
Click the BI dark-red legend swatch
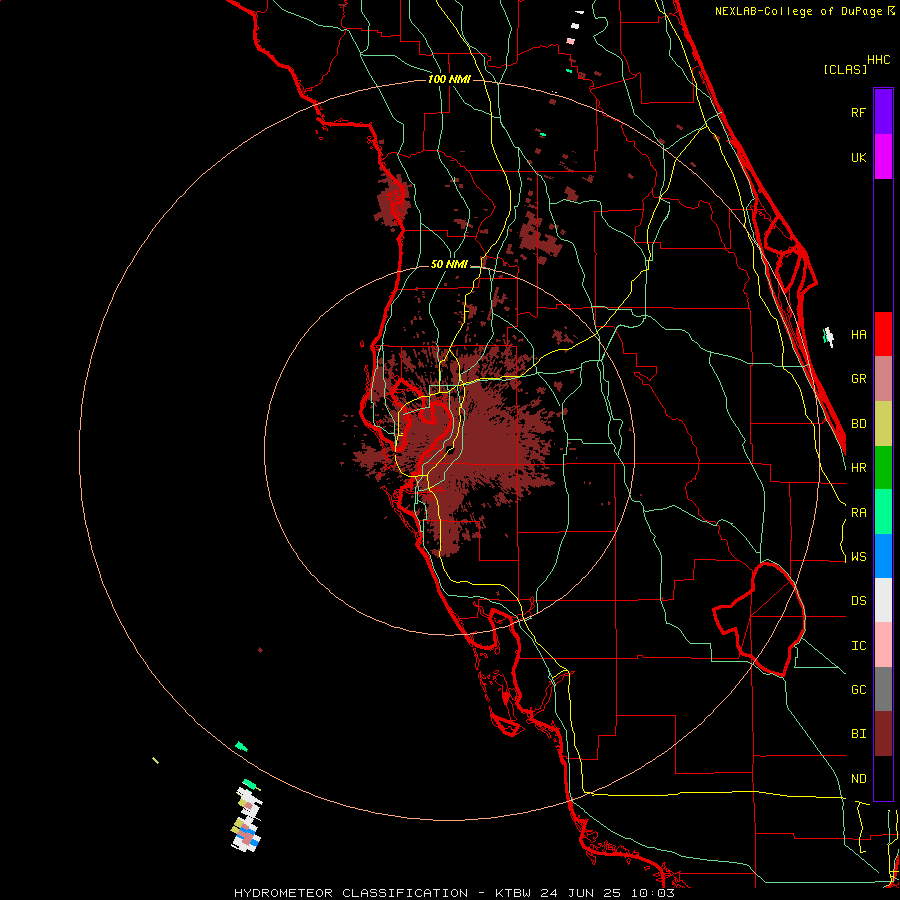pos(883,734)
